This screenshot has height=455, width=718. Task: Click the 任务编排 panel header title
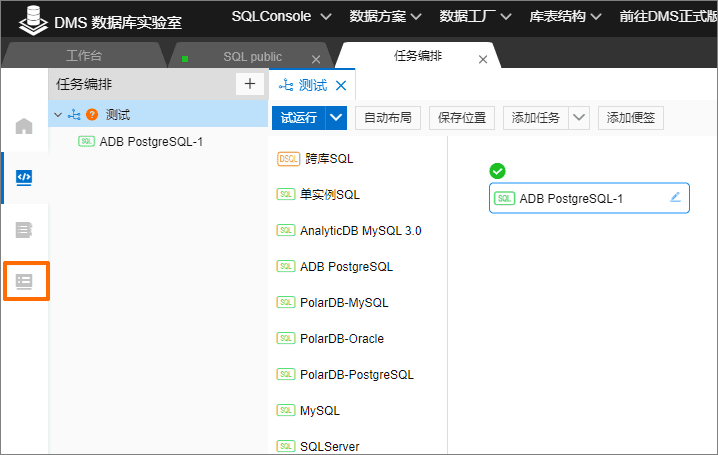pos(84,84)
